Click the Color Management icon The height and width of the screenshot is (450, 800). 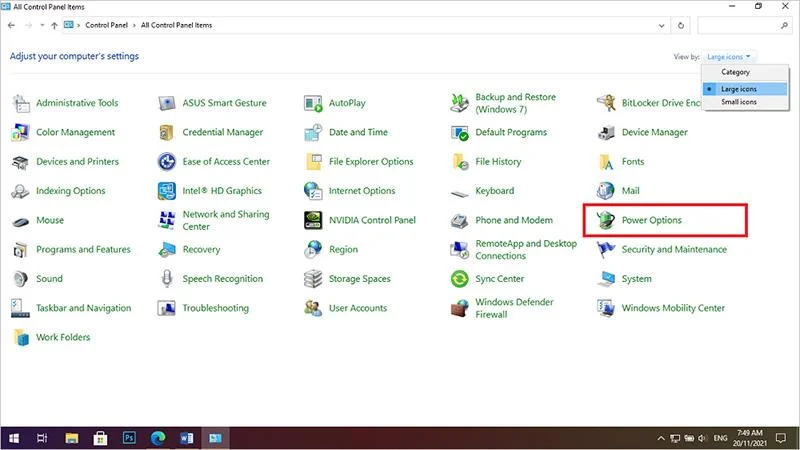pyautogui.click(x=20, y=133)
